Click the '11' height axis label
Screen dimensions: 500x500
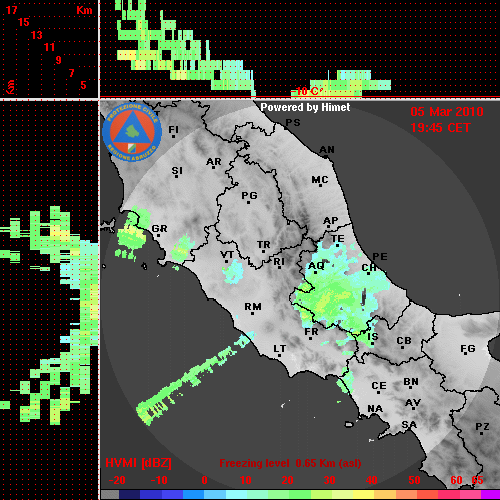click(x=49, y=47)
